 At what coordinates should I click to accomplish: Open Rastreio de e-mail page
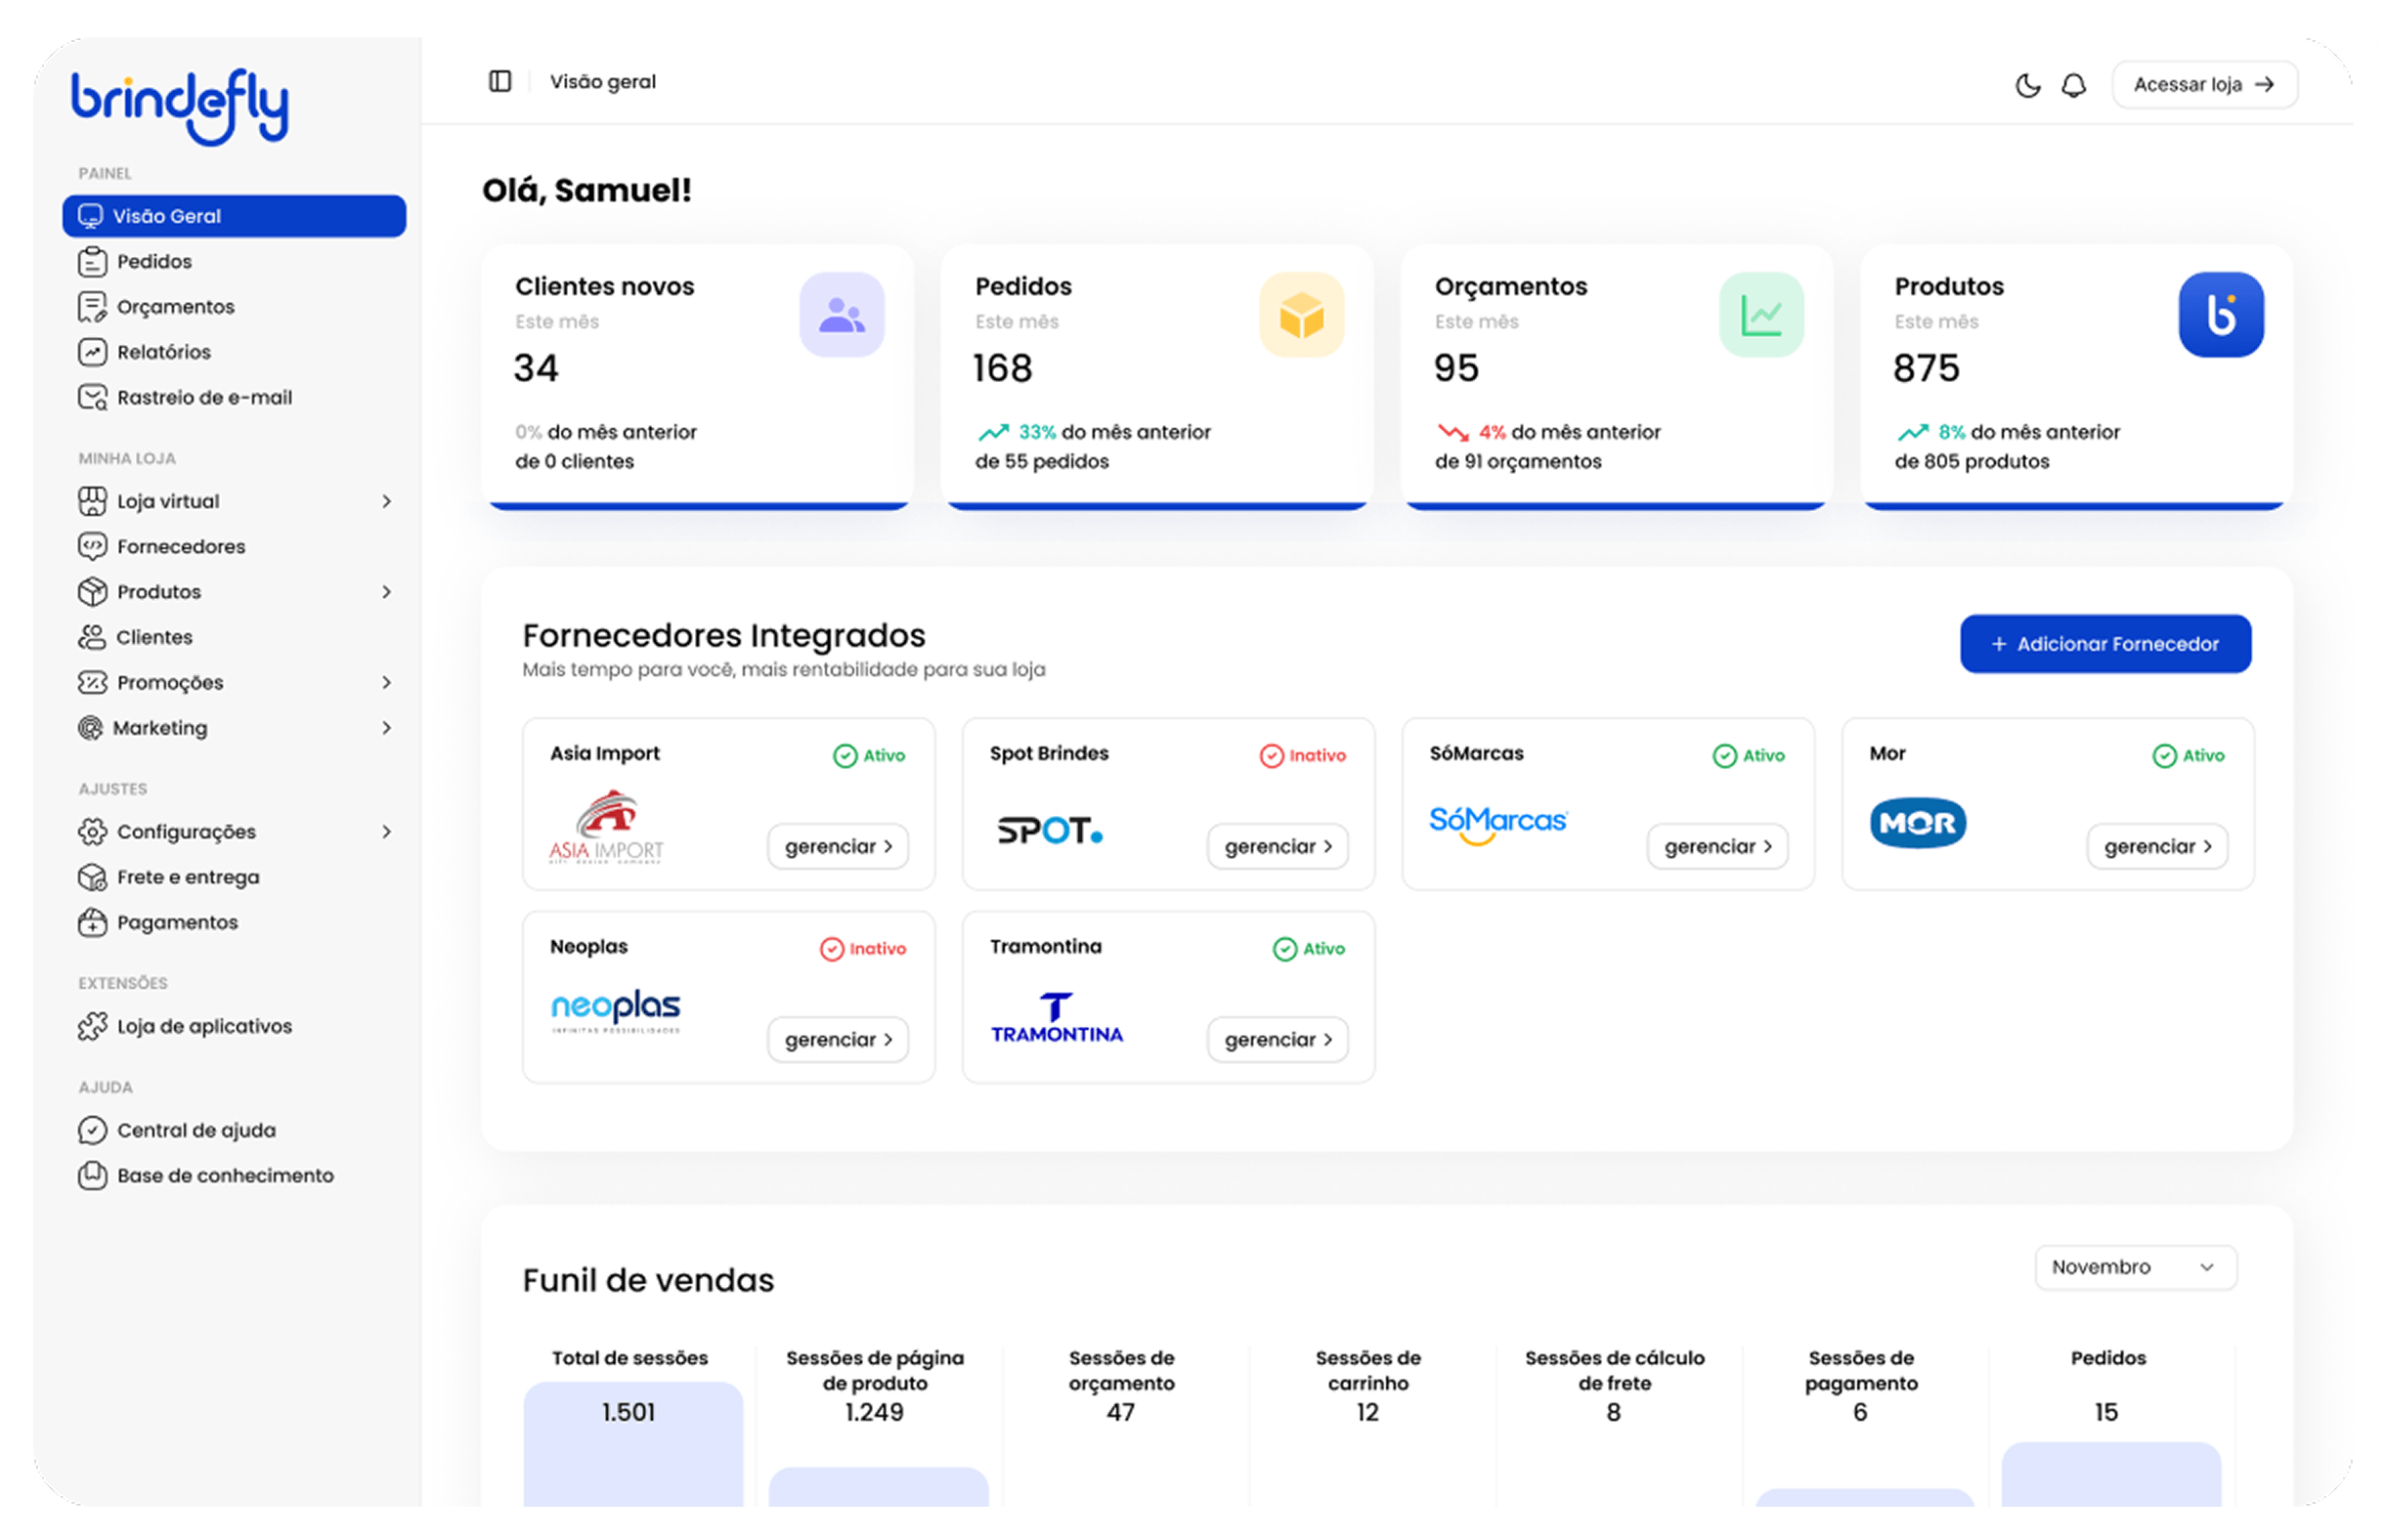[234, 397]
